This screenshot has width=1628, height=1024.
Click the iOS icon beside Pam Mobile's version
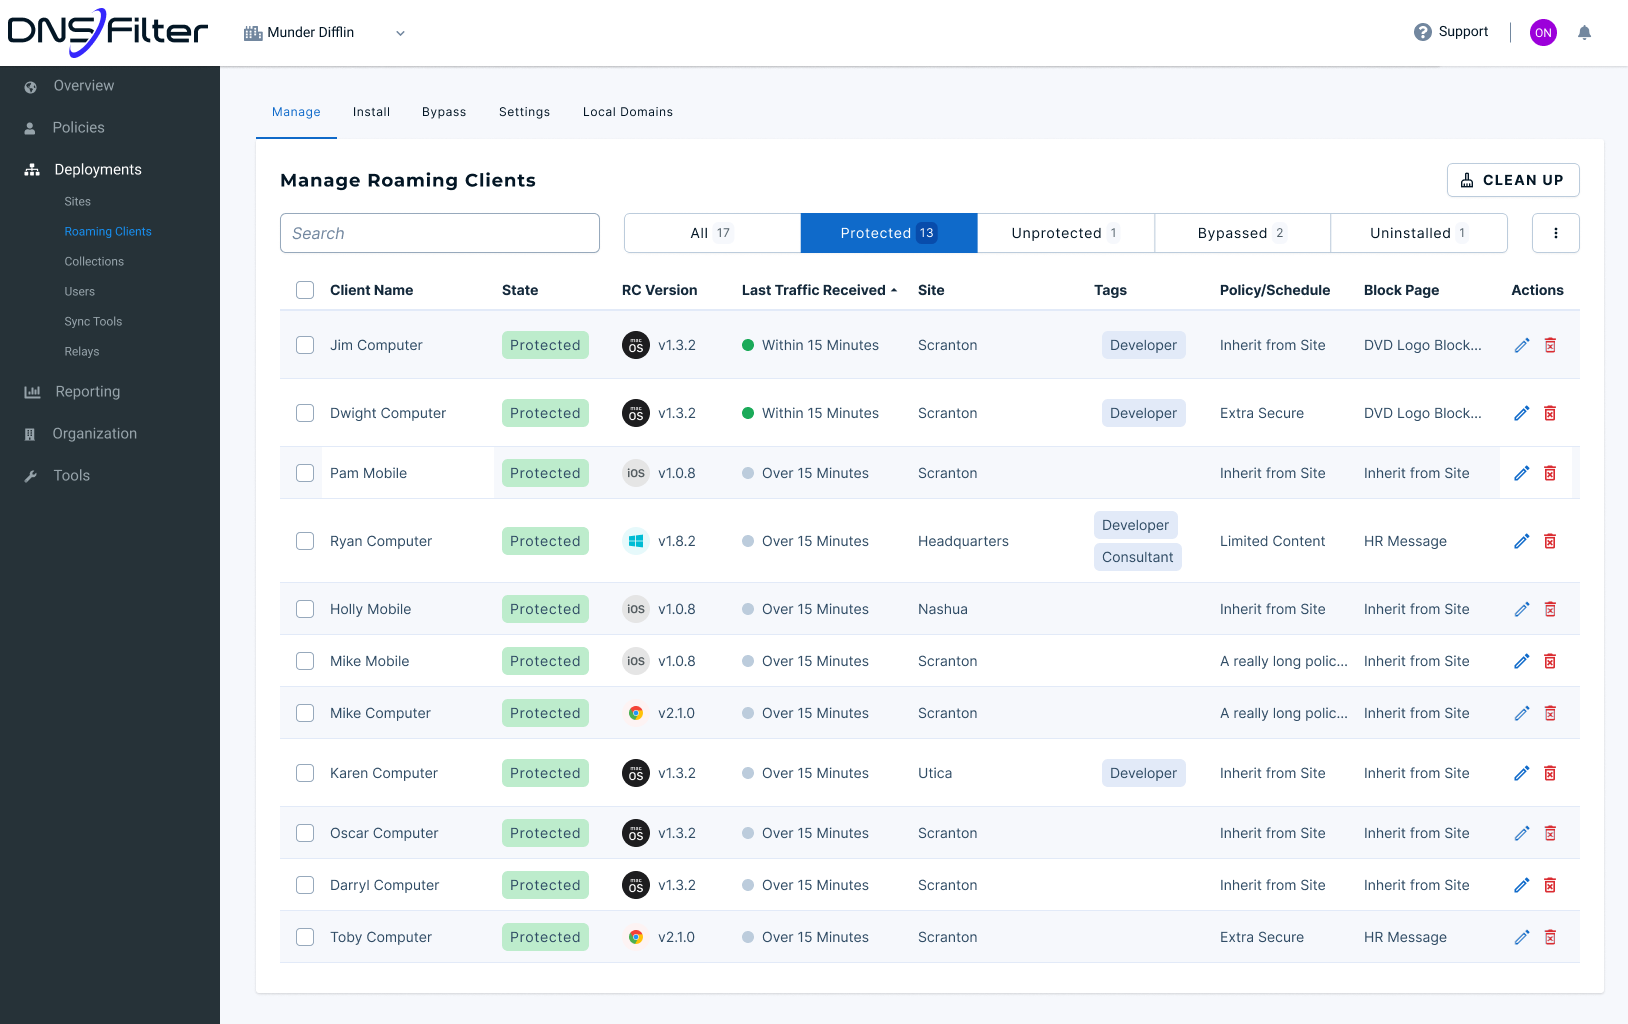click(636, 473)
